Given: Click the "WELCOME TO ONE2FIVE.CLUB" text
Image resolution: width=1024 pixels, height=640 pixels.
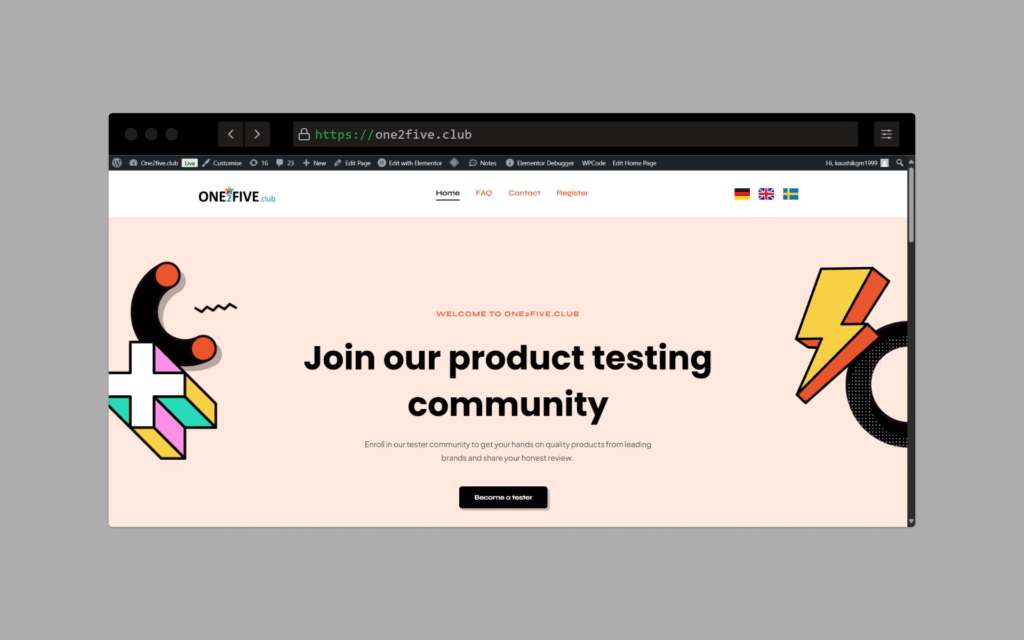Looking at the screenshot, I should click(x=507, y=313).
